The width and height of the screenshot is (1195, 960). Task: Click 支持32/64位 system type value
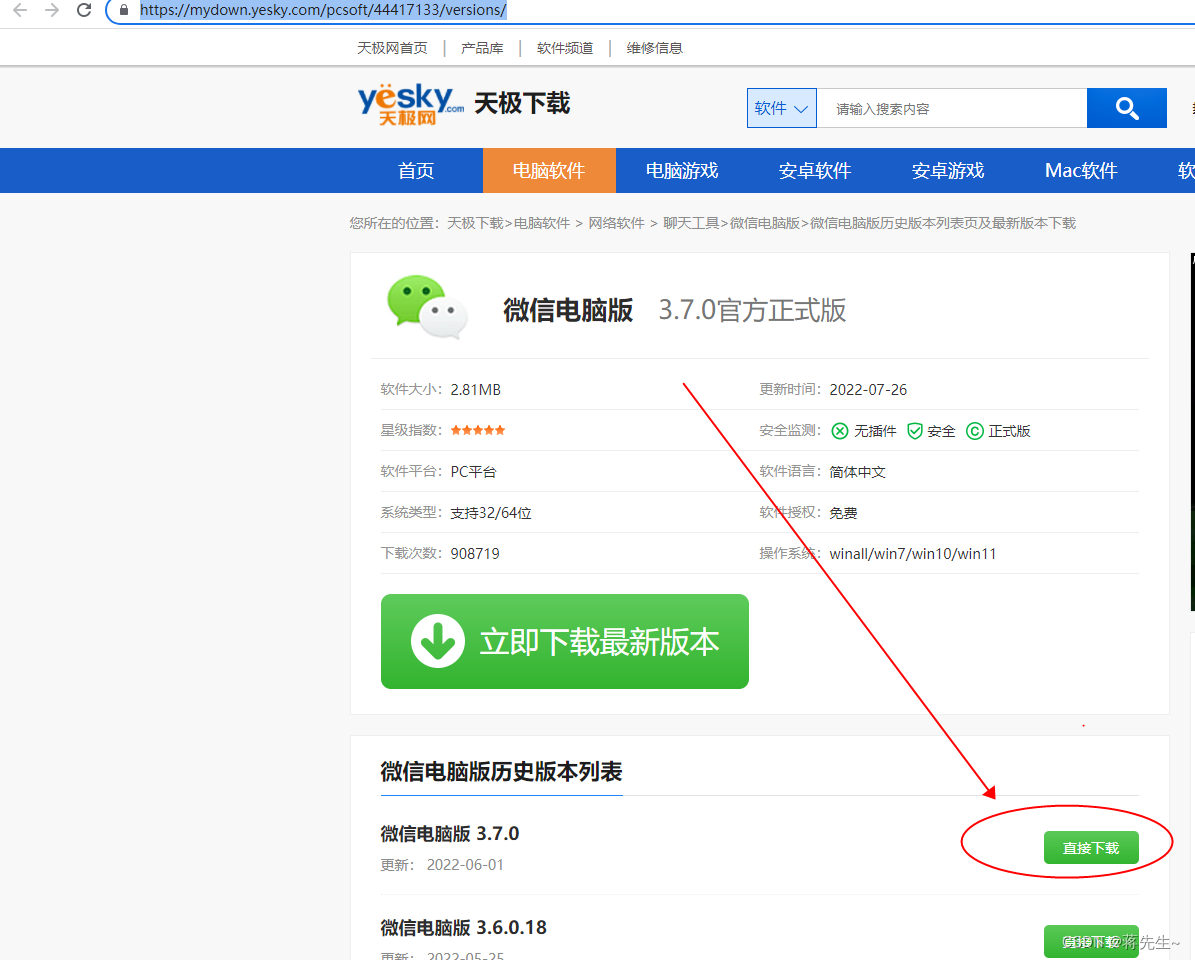491,513
